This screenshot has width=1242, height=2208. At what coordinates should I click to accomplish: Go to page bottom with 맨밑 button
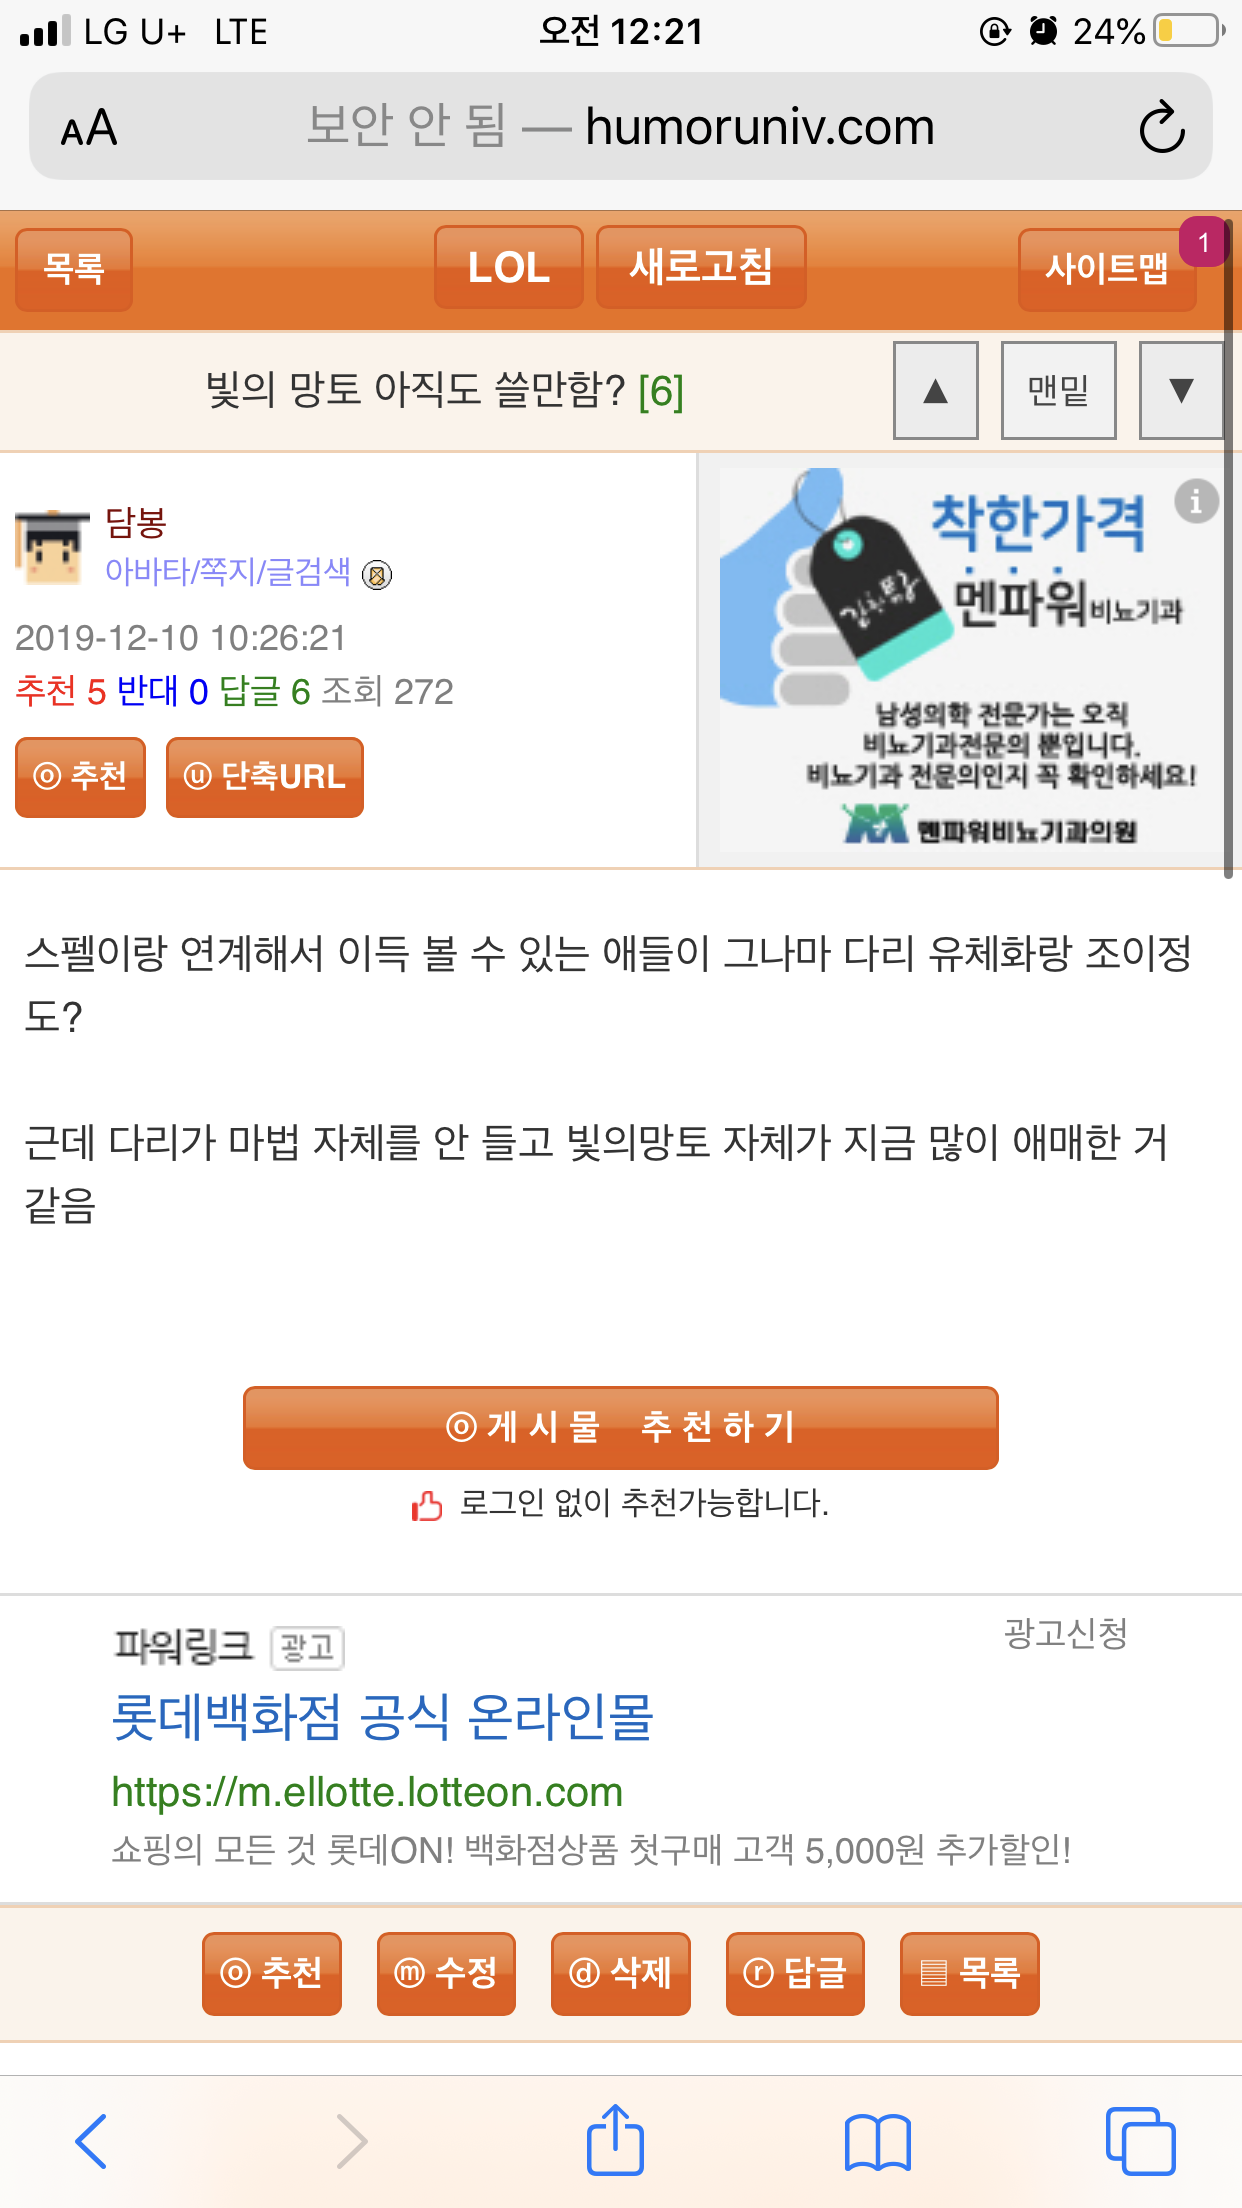click(1059, 390)
